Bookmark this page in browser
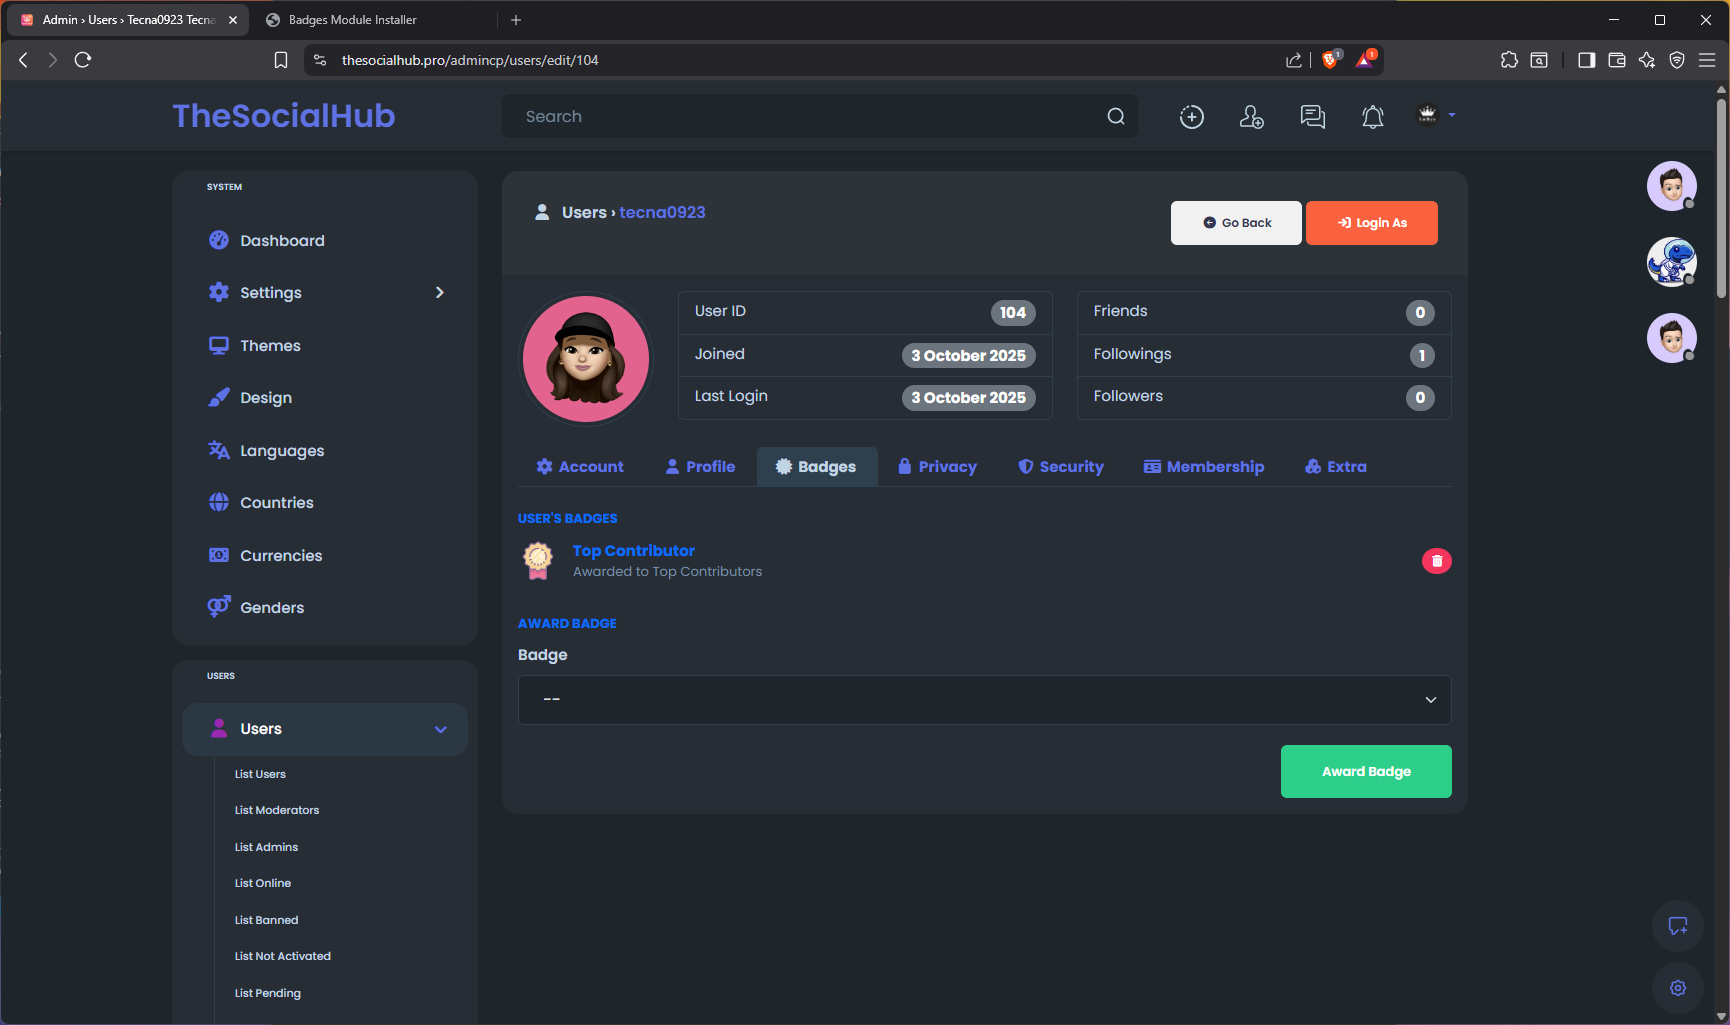Screen dimensions: 1730x1025 (x=281, y=60)
